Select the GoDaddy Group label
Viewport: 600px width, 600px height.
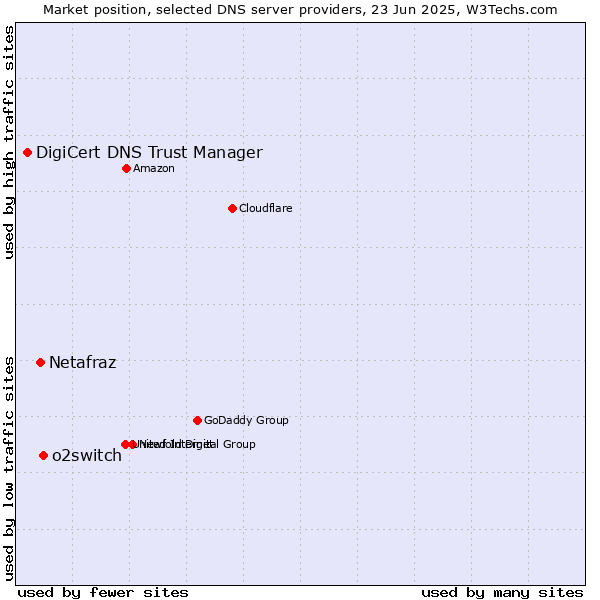[246, 421]
